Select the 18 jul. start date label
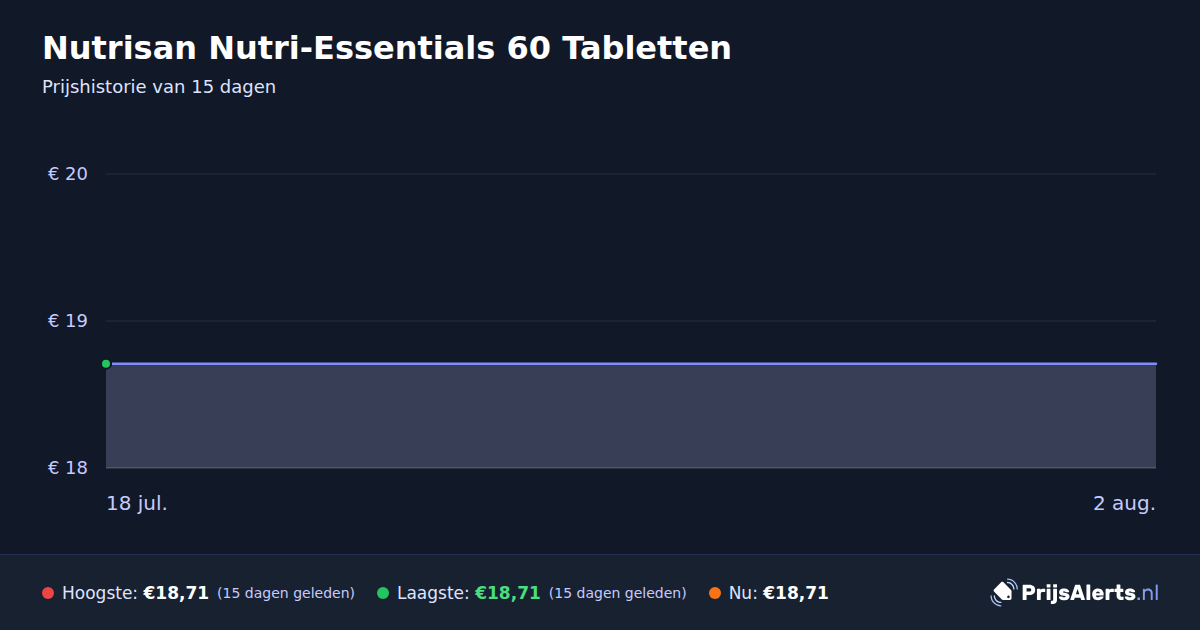This screenshot has width=1200, height=630. 137,503
